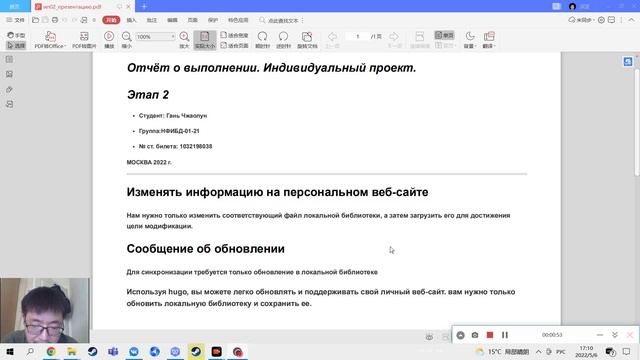Image resolution: width=640 pixels, height=360 pixels.
Task: Rotate page counterclockwise (逆时针)
Action: [283, 40]
